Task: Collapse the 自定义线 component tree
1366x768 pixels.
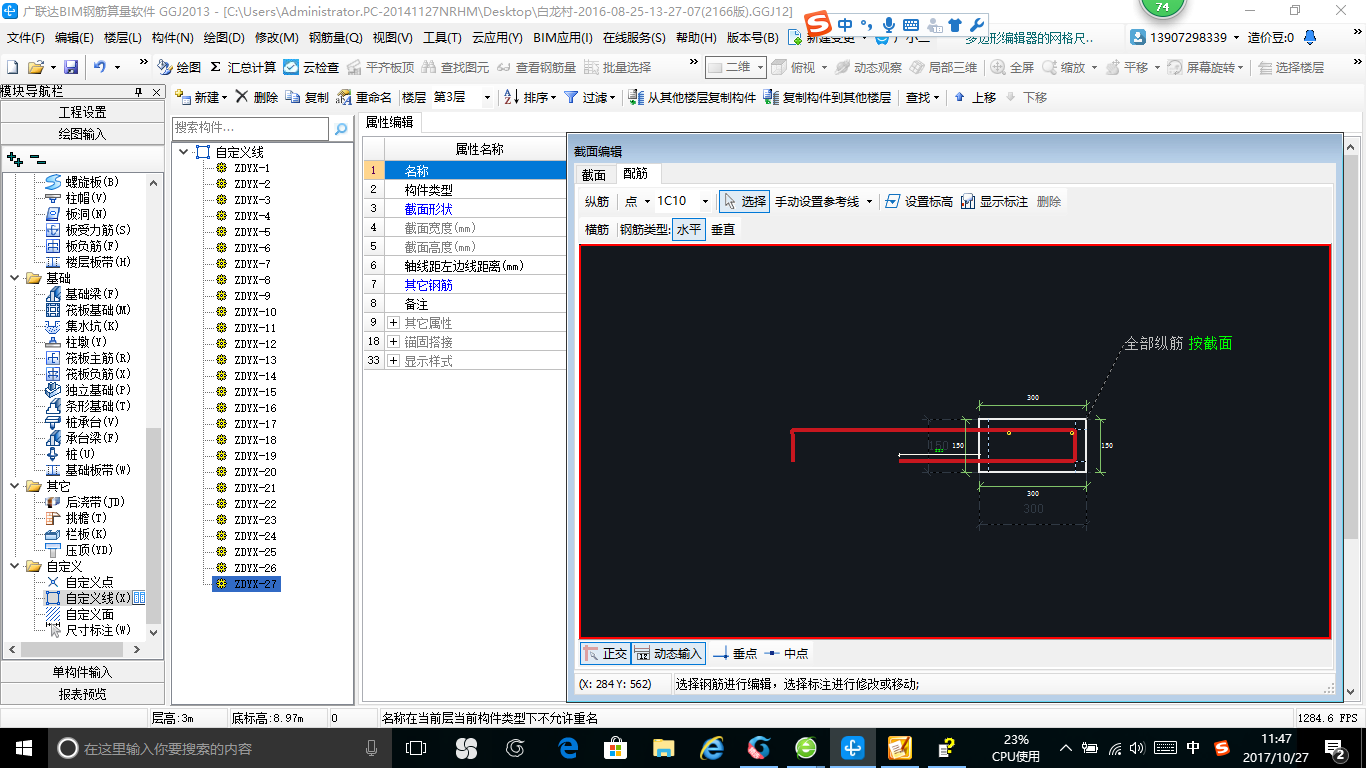Action: coord(183,152)
